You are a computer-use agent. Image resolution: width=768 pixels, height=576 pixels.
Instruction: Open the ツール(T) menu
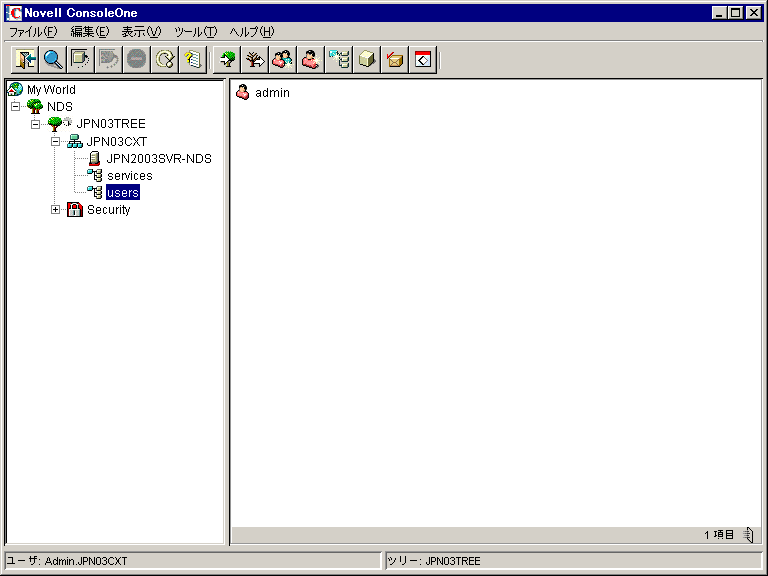click(x=195, y=32)
